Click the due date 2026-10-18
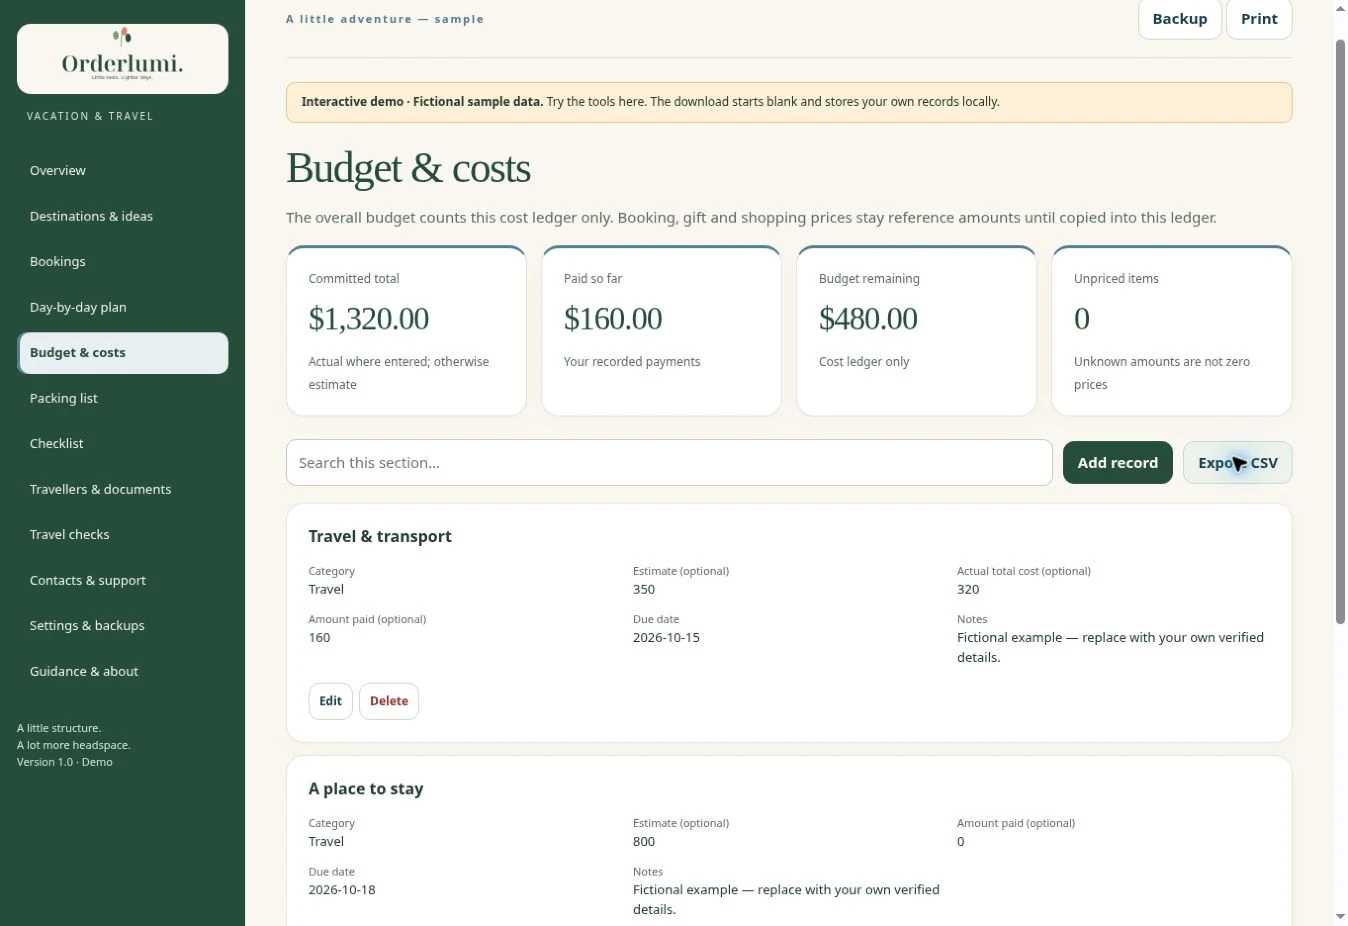The height and width of the screenshot is (926, 1348). click(x=342, y=890)
